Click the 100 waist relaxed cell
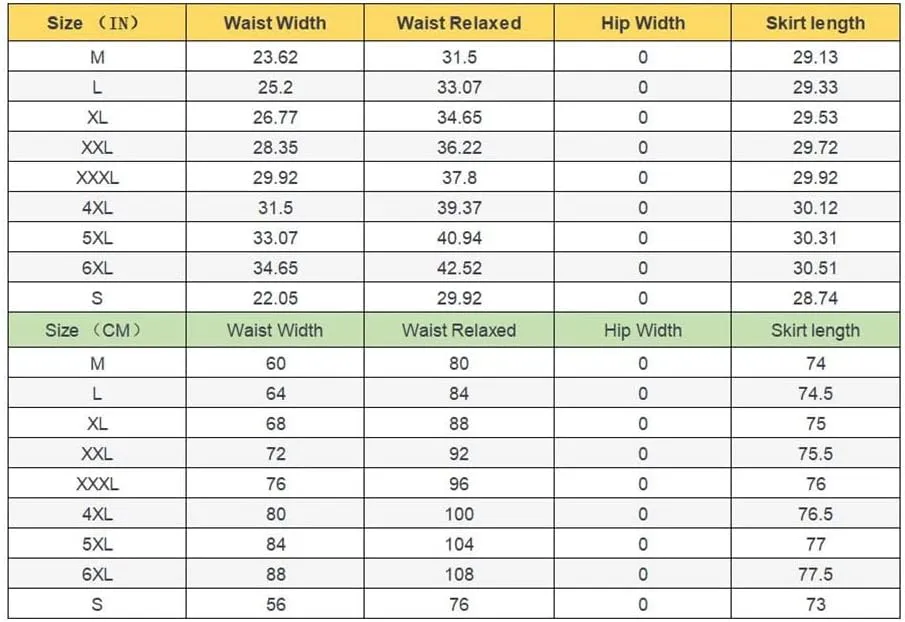 [x=459, y=514]
